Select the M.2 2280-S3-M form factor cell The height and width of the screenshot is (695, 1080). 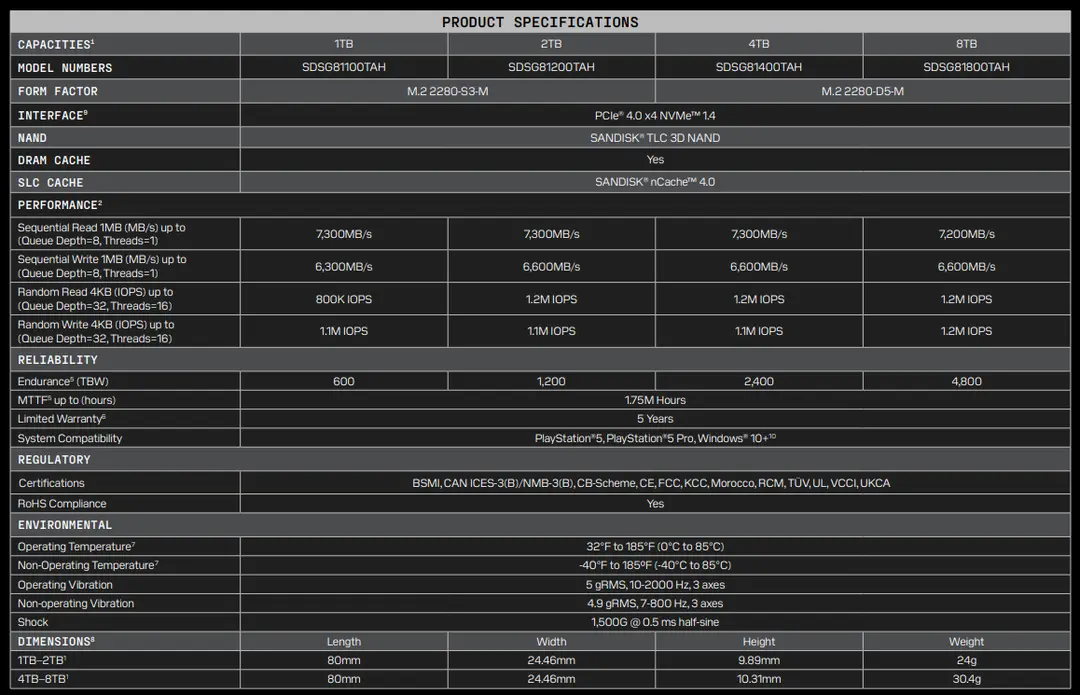click(448, 91)
